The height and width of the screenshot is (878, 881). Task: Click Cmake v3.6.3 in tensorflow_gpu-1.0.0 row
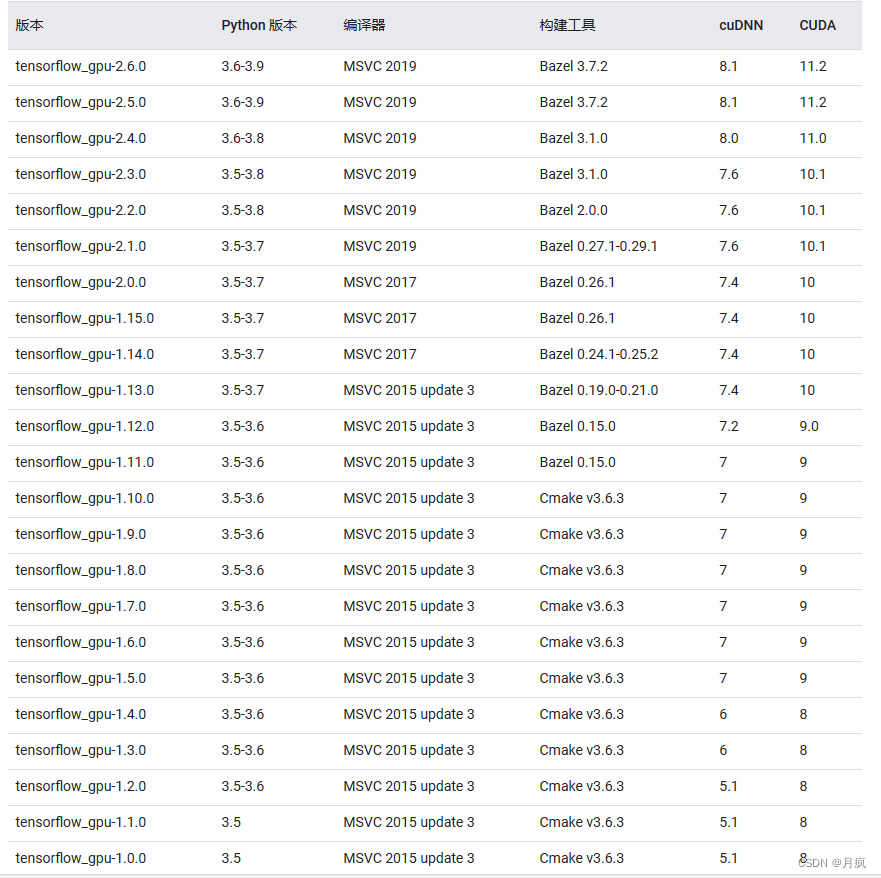[582, 857]
